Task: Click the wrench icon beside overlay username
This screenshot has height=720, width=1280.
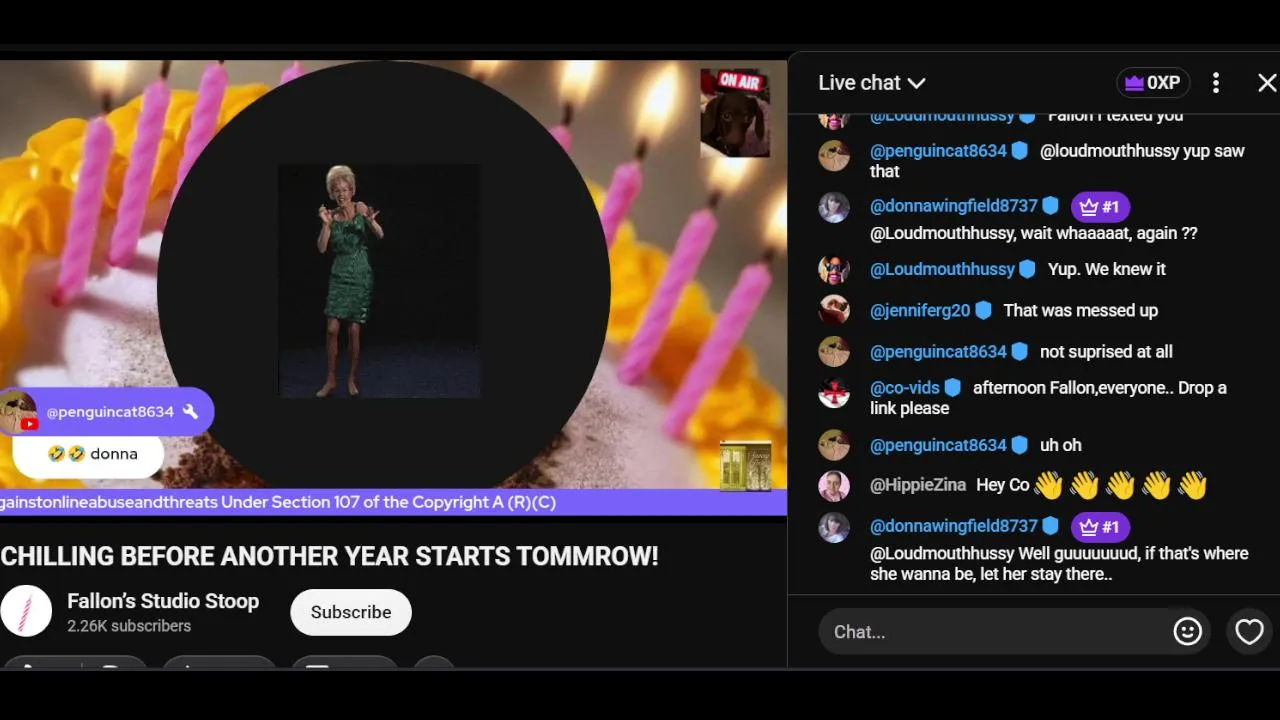Action: coord(190,412)
